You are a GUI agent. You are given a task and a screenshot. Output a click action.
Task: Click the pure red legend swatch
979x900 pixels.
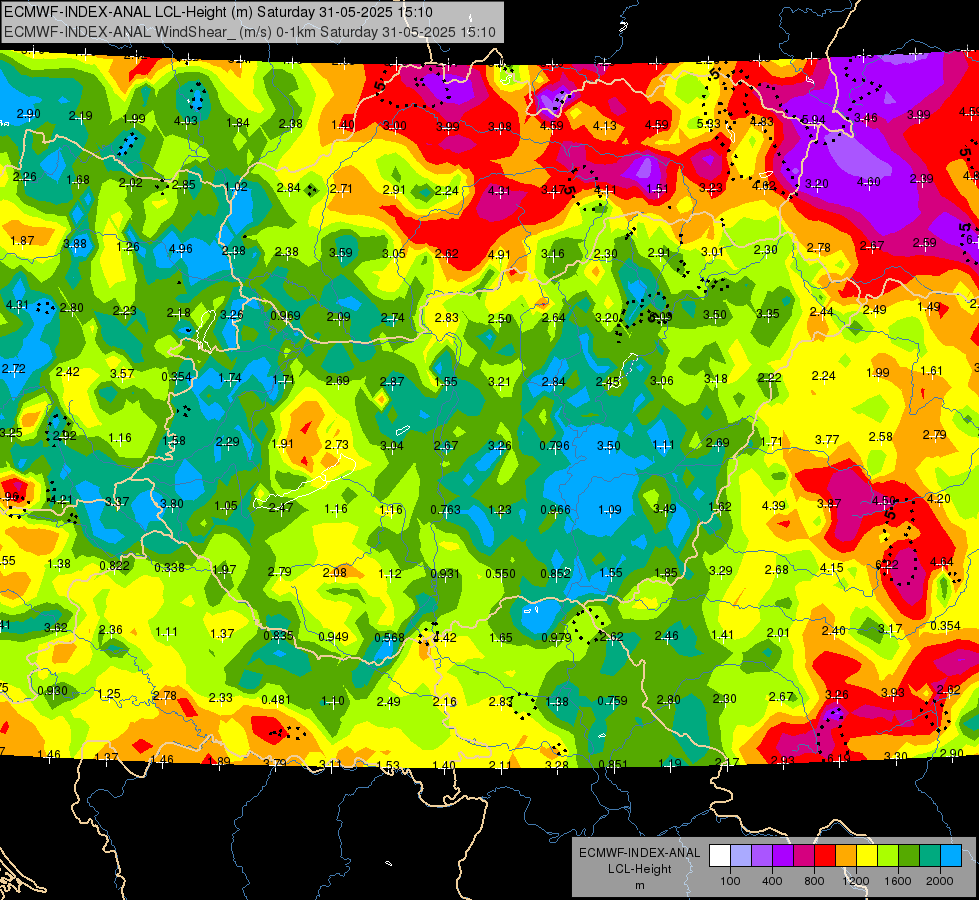point(825,856)
